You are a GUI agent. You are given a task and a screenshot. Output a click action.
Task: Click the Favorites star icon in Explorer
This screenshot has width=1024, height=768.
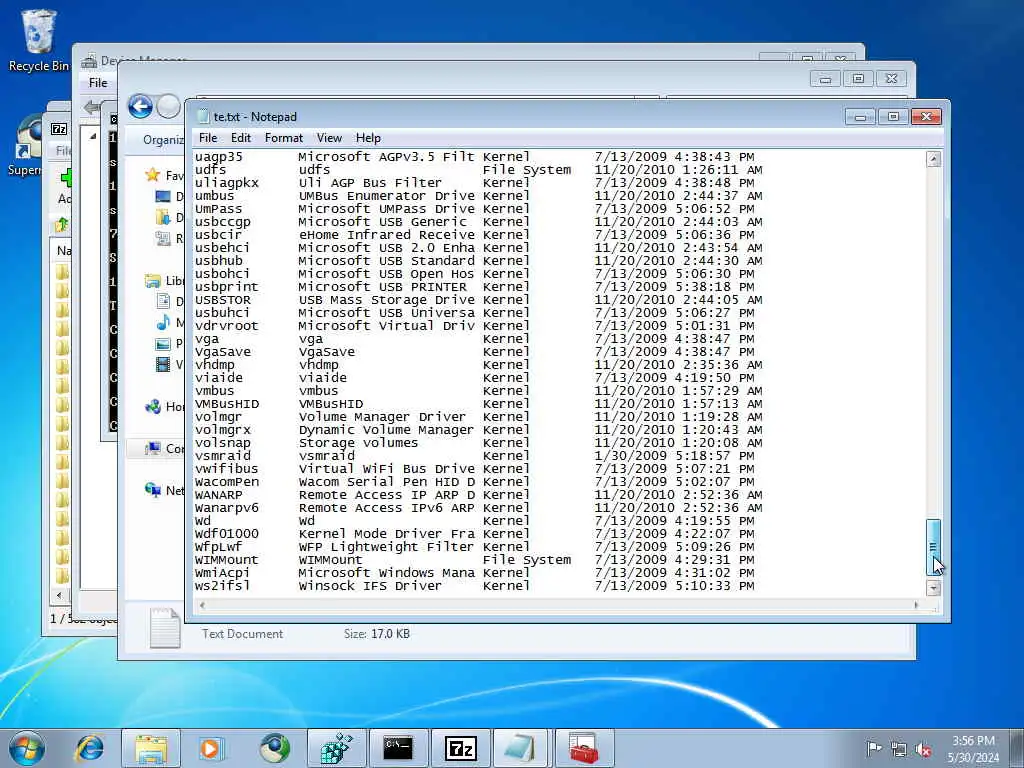click(153, 174)
